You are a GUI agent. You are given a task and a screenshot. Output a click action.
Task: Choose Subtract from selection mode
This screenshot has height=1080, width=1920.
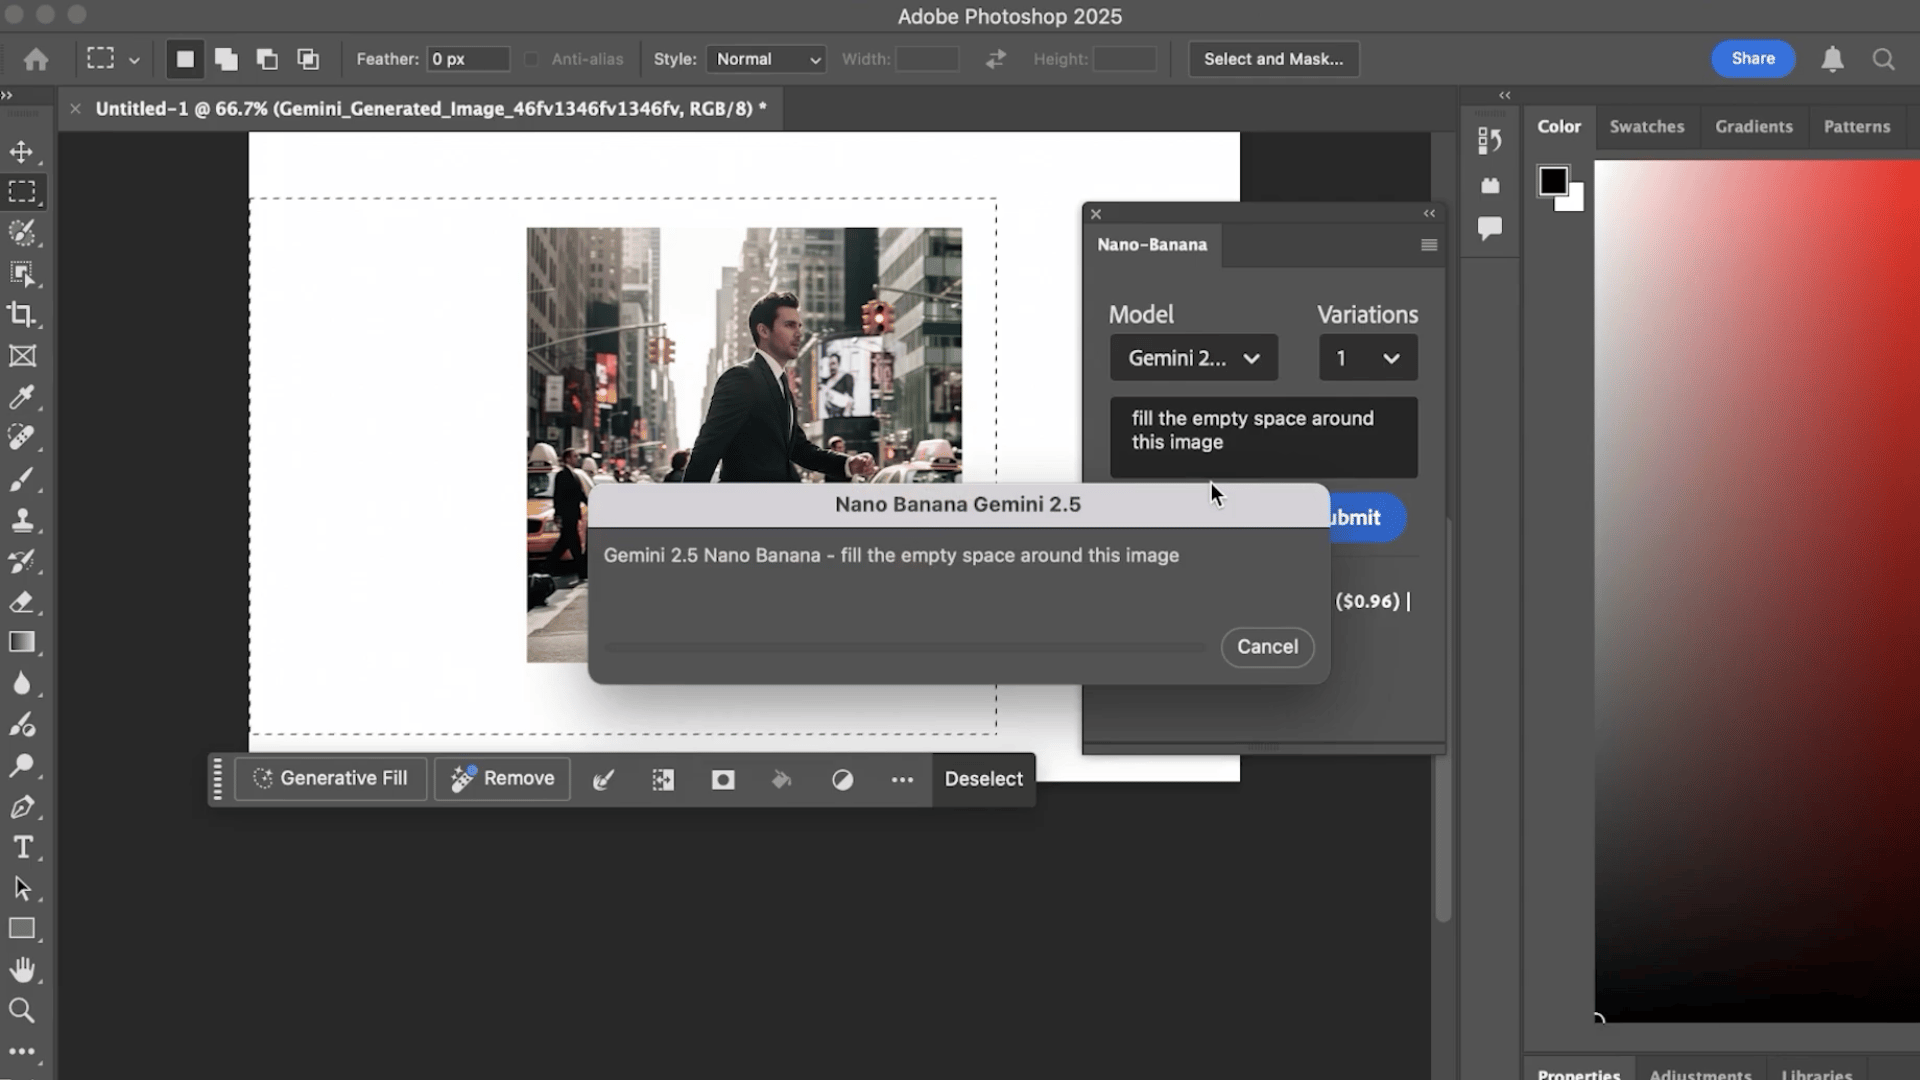pos(267,59)
